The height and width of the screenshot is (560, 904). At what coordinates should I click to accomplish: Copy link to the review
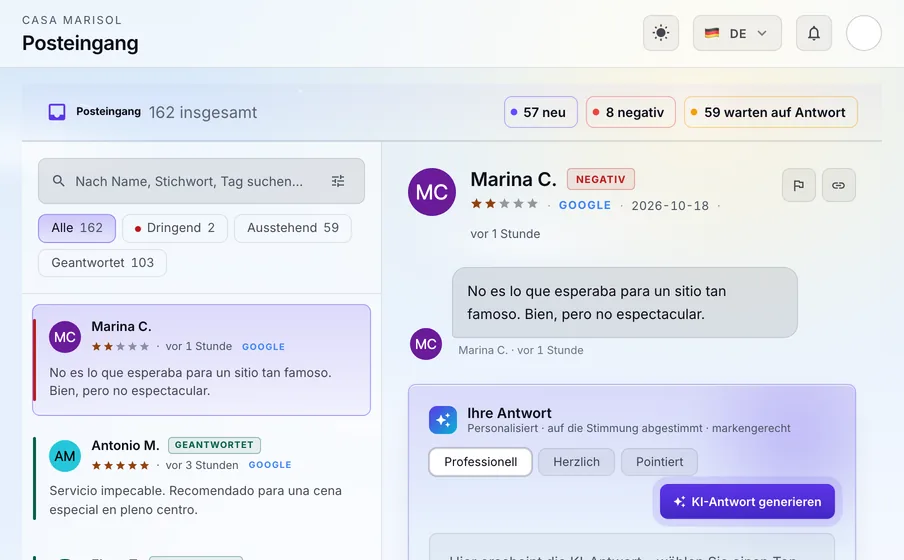838,185
